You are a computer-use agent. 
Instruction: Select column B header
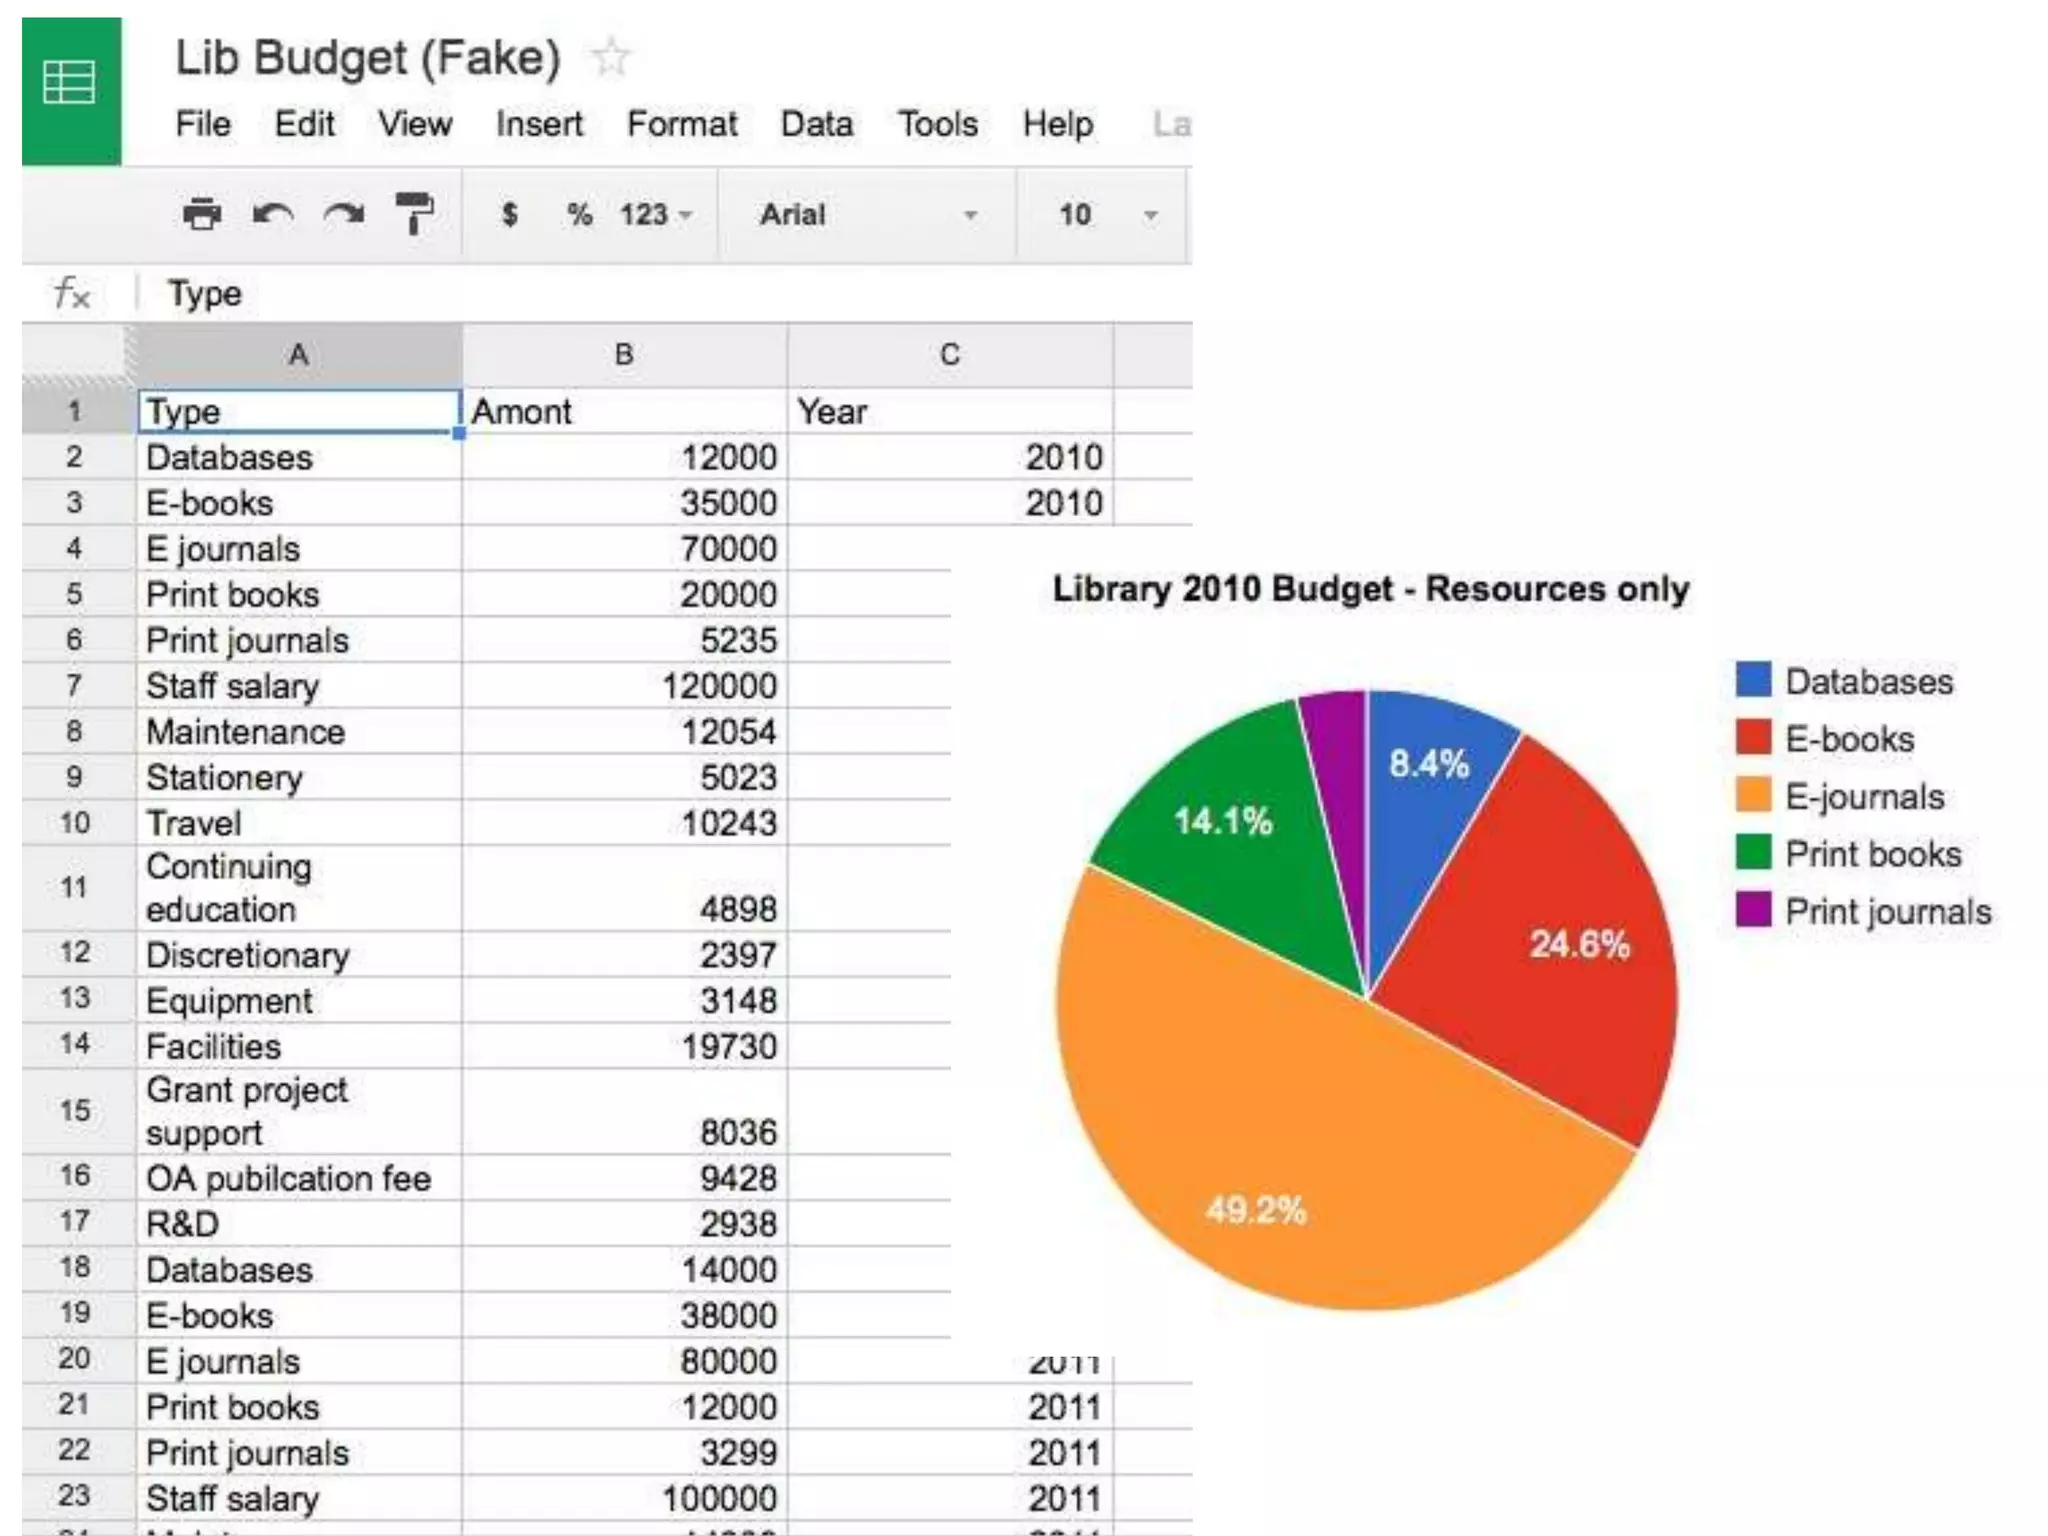click(x=623, y=354)
